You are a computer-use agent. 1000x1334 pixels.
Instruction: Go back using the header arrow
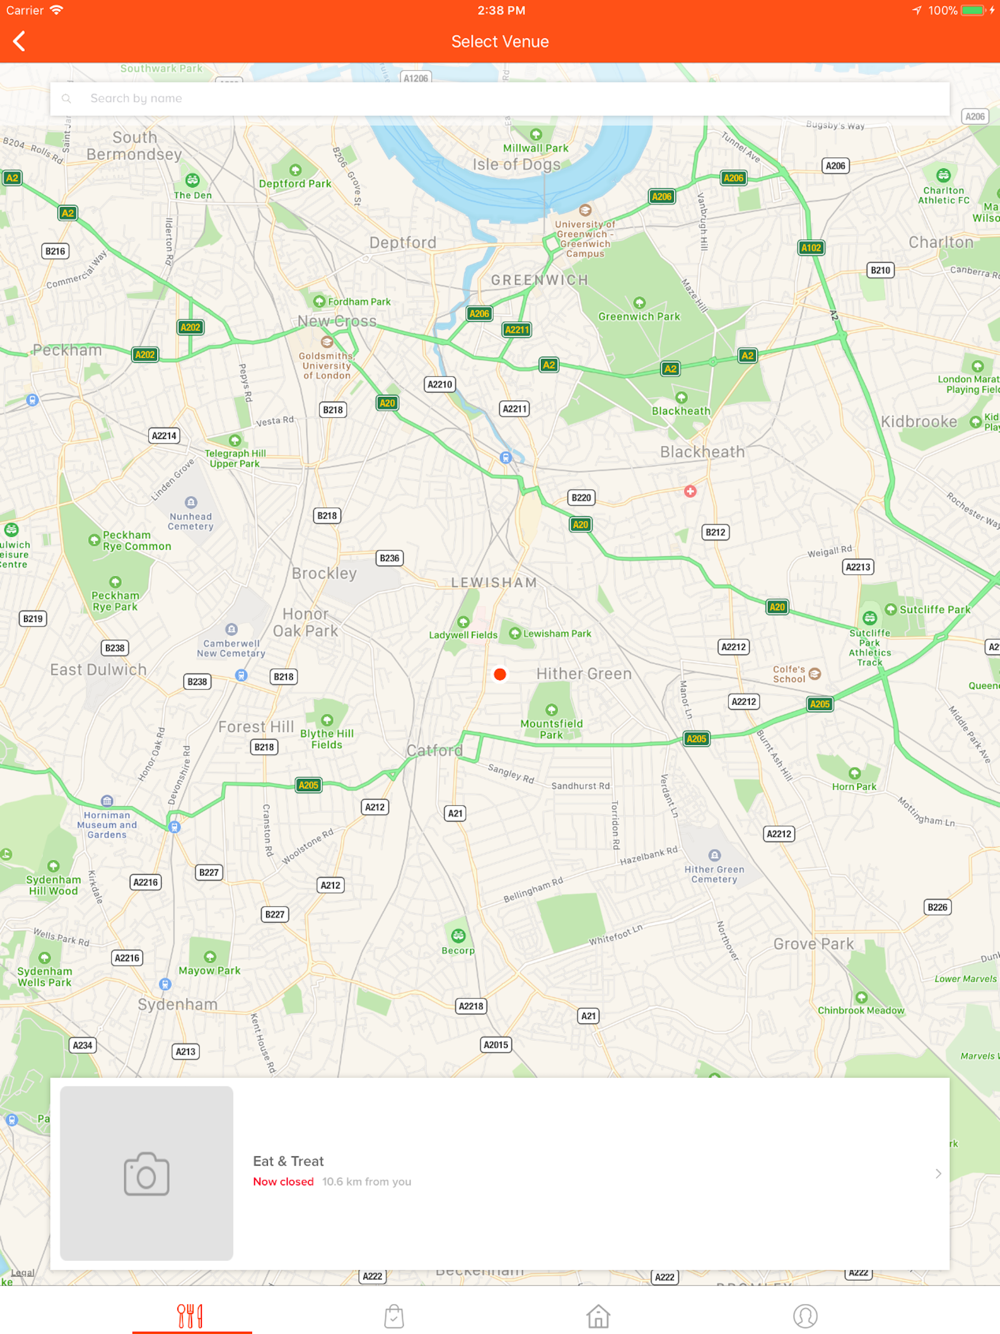[19, 41]
